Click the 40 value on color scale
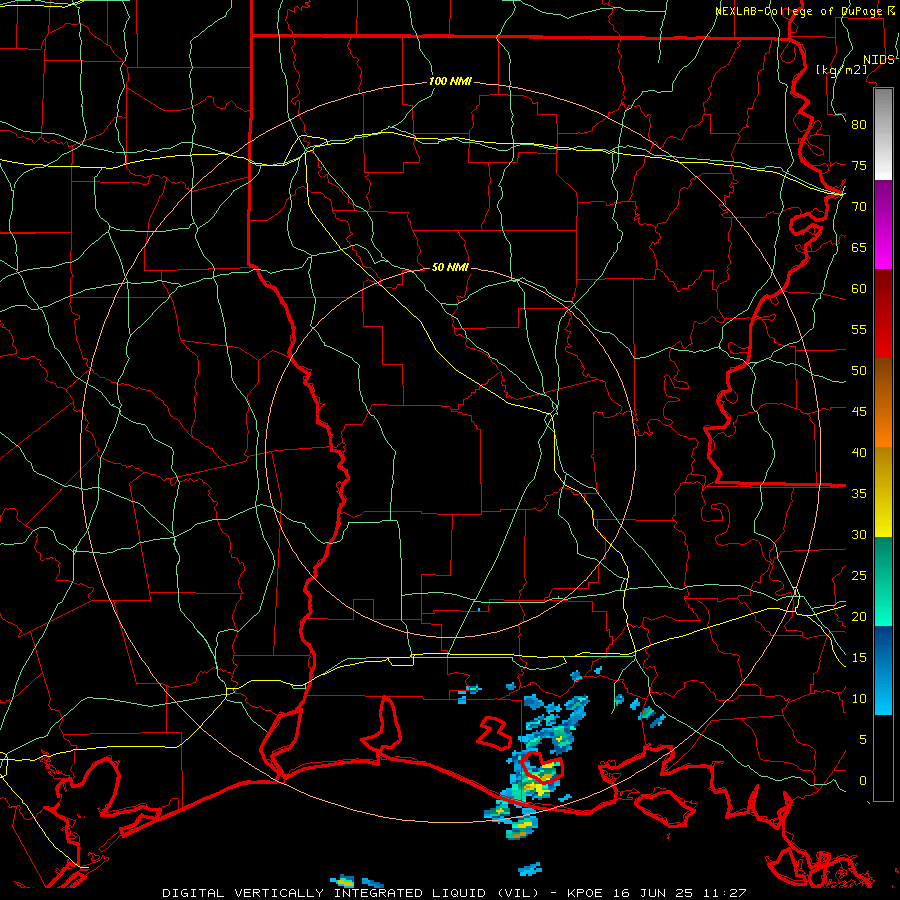 (x=859, y=453)
